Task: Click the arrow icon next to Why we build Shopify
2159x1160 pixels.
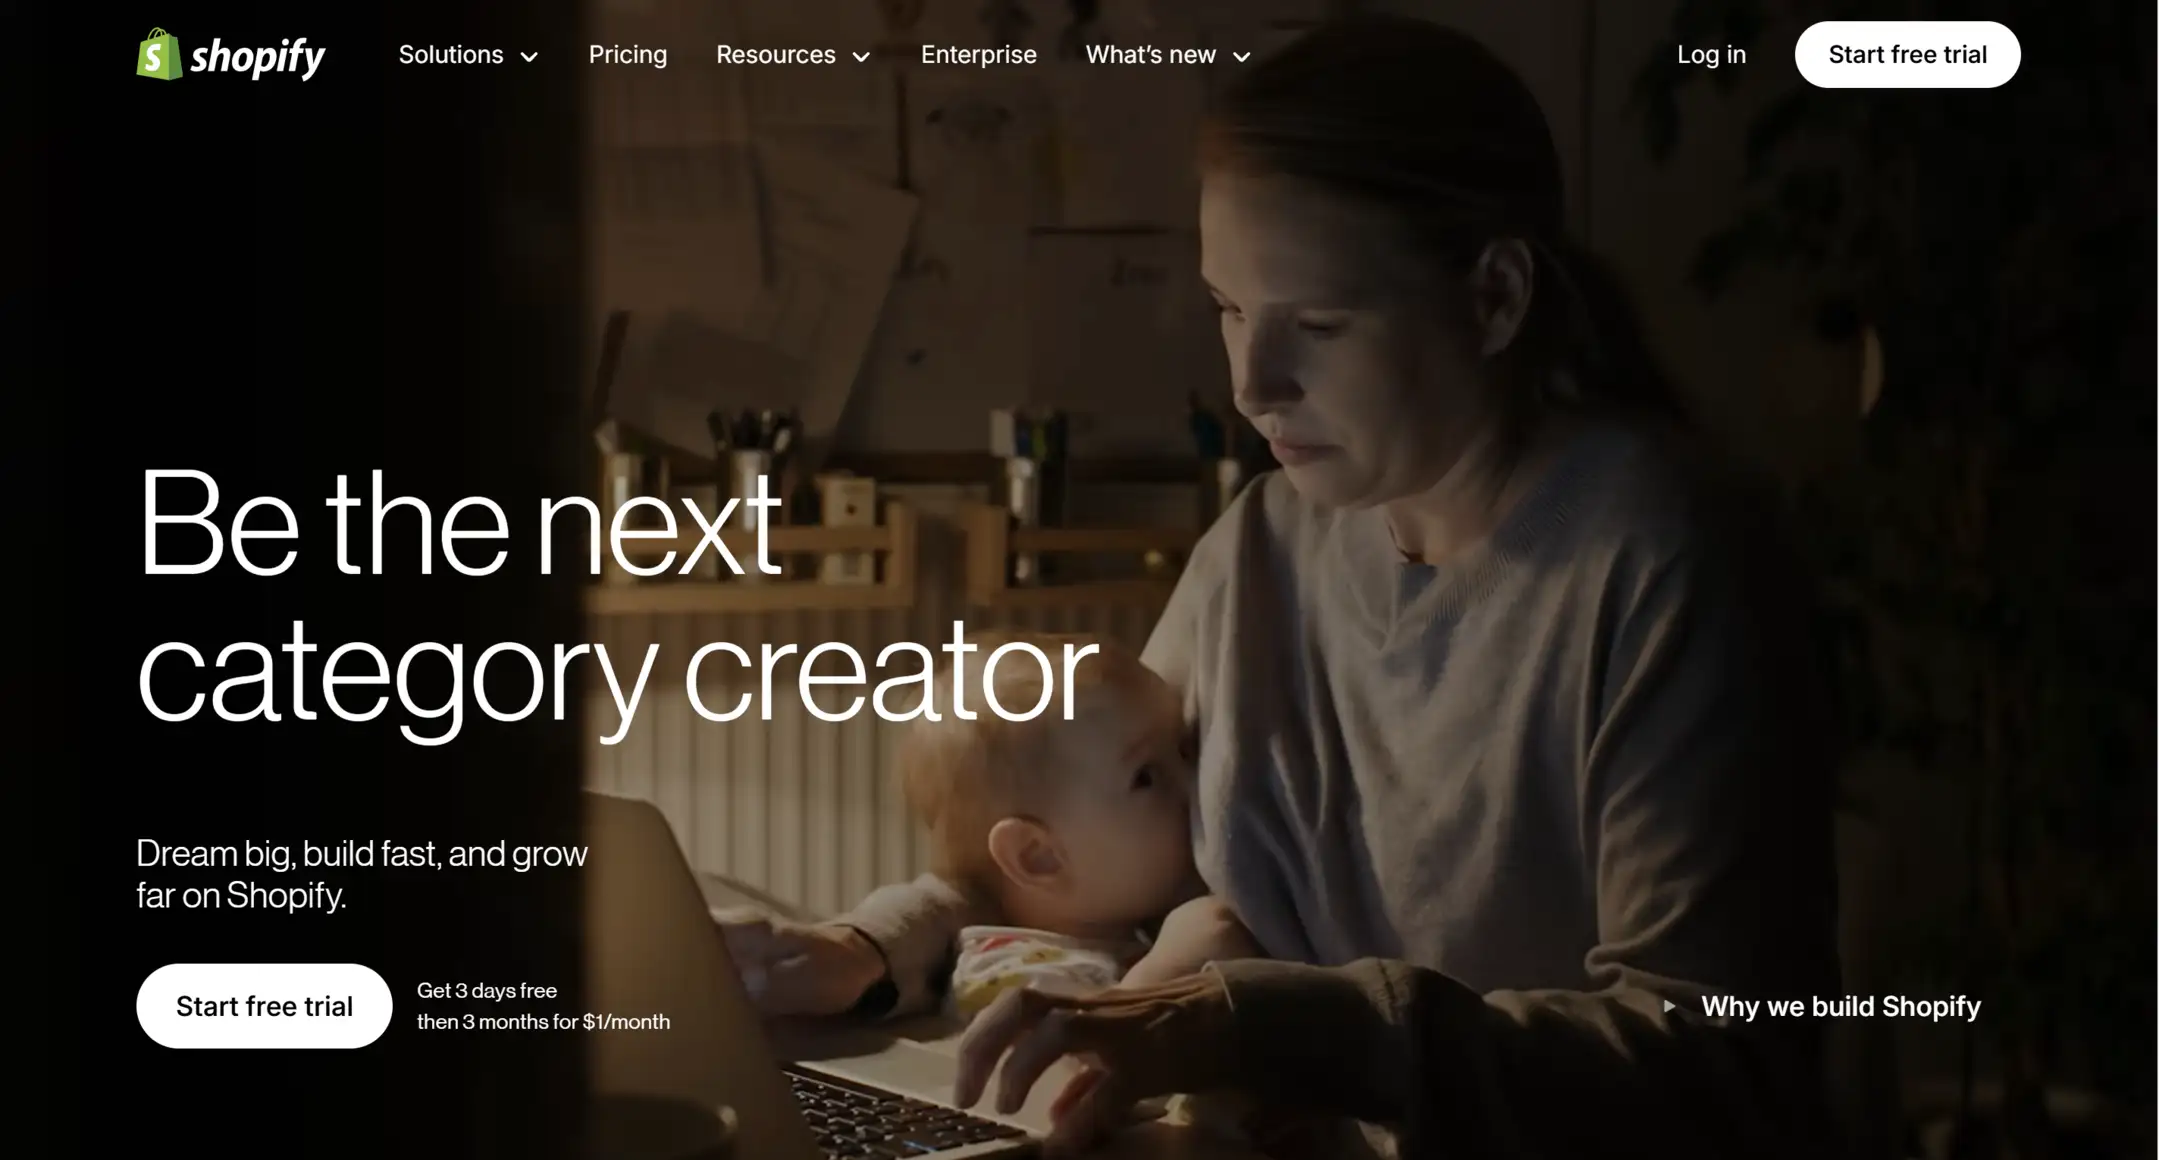Action: click(1668, 1006)
